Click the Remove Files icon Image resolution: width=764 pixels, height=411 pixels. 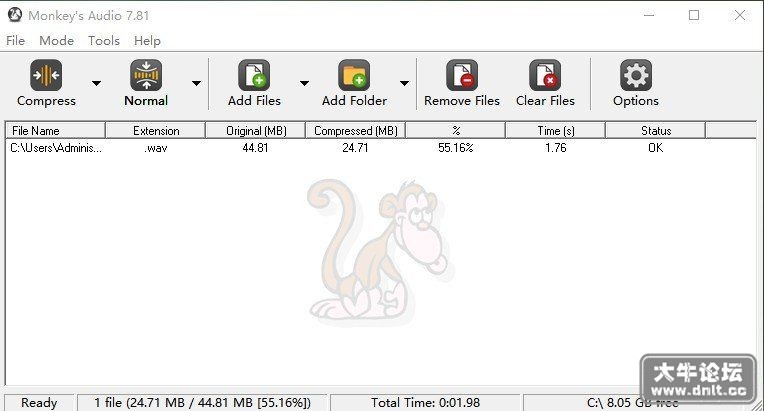(461, 75)
